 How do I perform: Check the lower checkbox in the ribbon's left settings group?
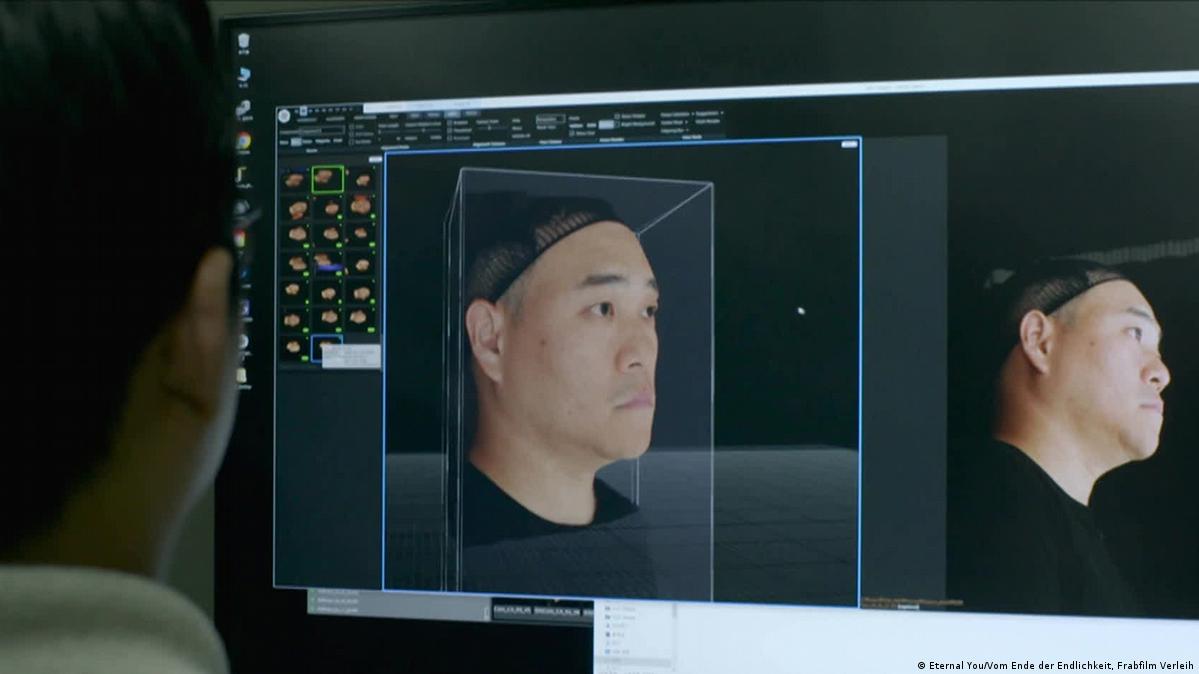pos(352,141)
